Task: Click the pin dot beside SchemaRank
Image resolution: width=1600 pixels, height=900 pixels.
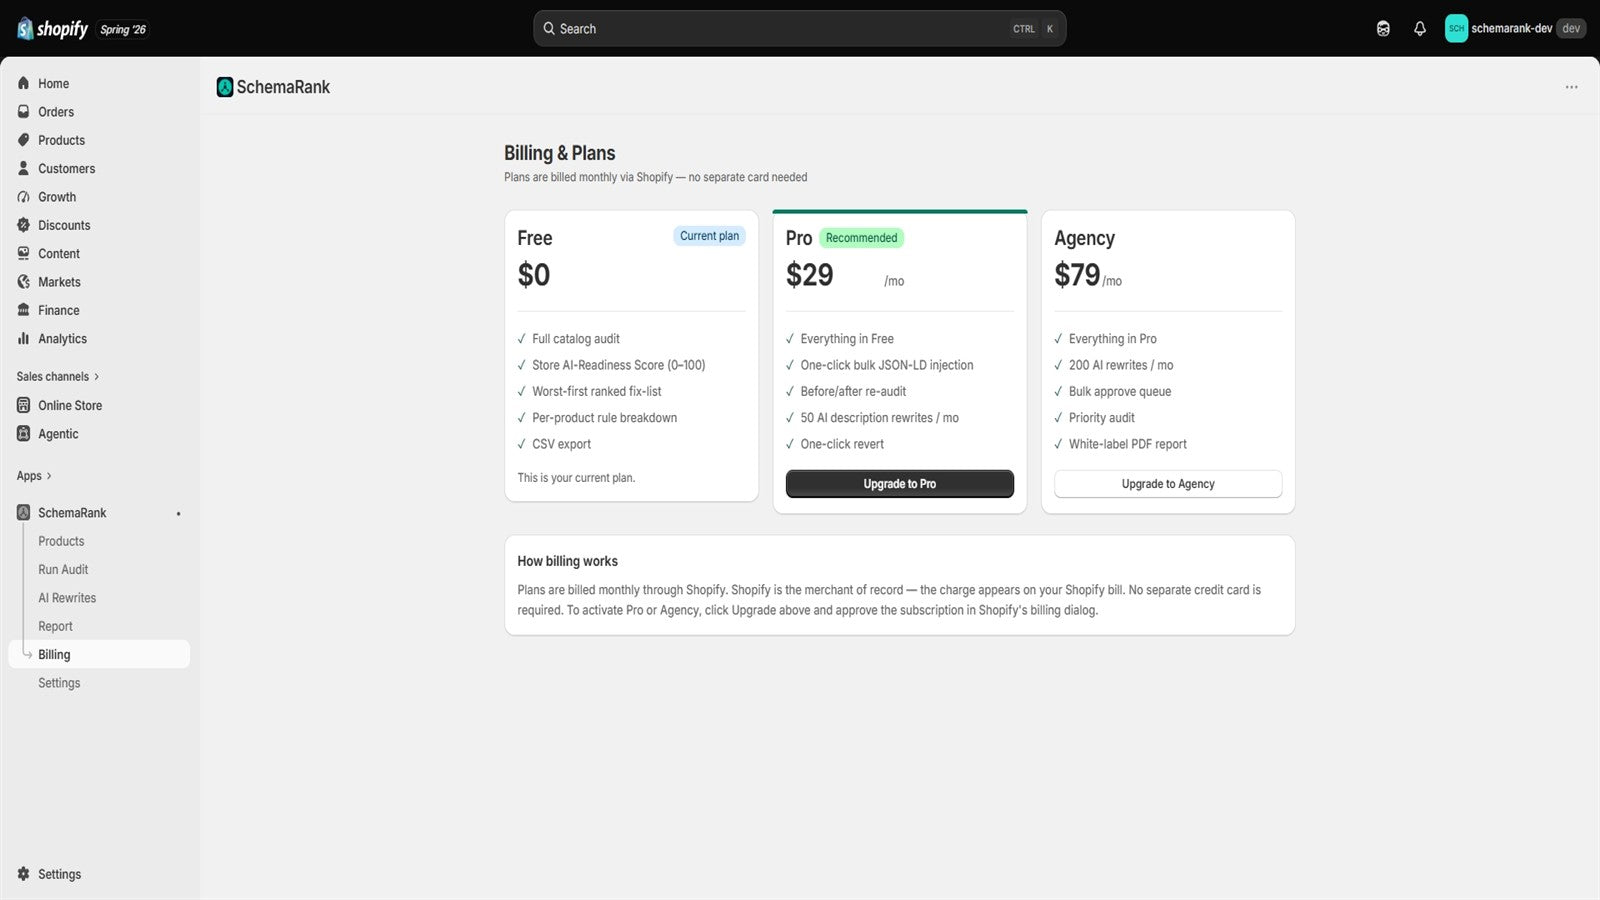Action: point(178,514)
